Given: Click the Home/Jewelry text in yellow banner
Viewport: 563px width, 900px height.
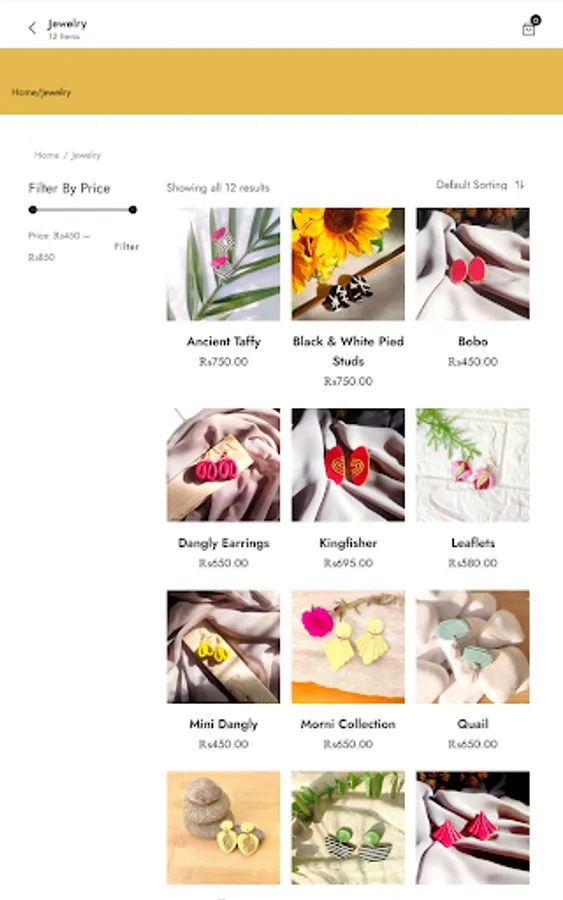Looking at the screenshot, I should [x=41, y=92].
